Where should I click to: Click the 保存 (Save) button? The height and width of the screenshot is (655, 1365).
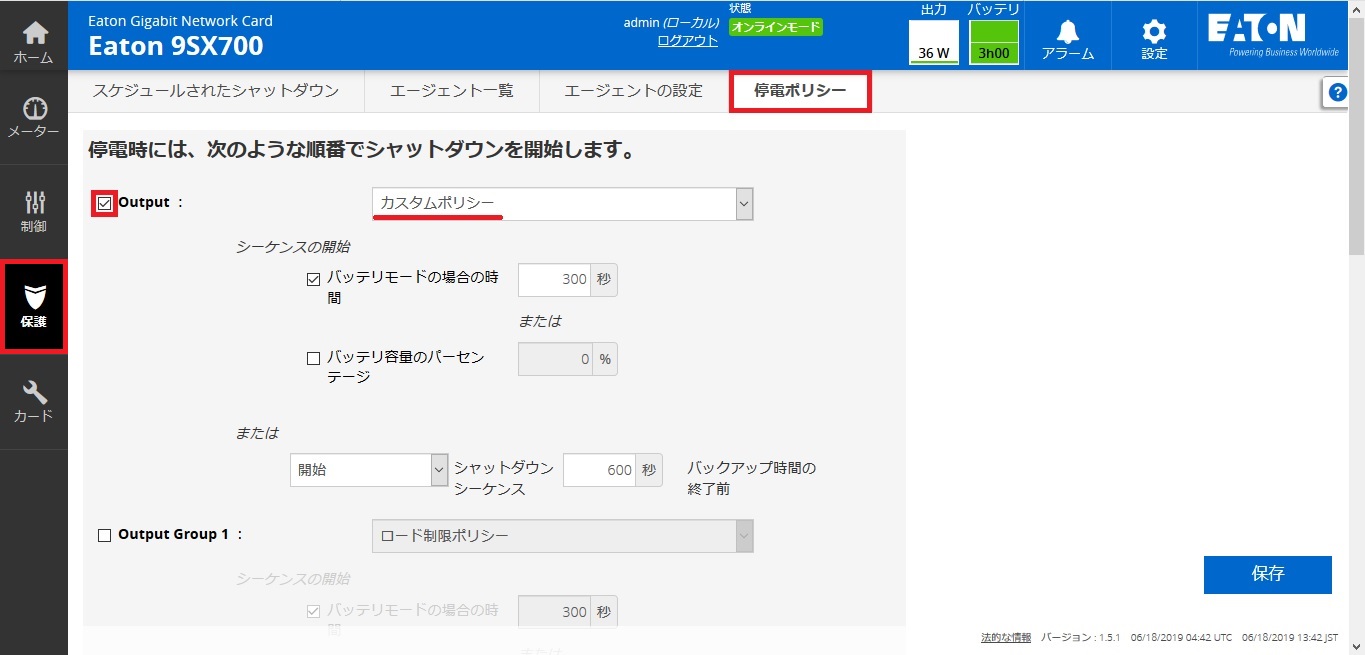(x=1267, y=574)
